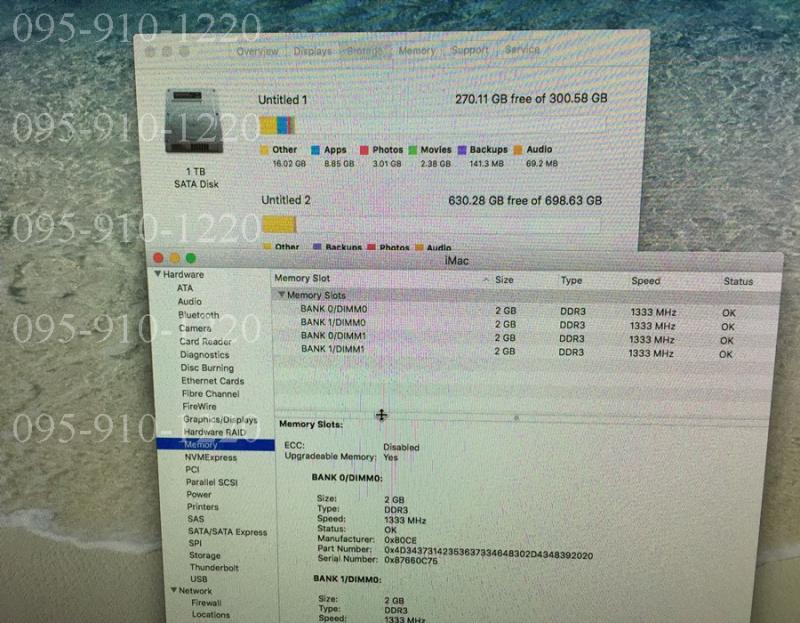Image resolution: width=800 pixels, height=623 pixels.
Task: Collapse the Network section in the sidebar
Action: (x=174, y=590)
